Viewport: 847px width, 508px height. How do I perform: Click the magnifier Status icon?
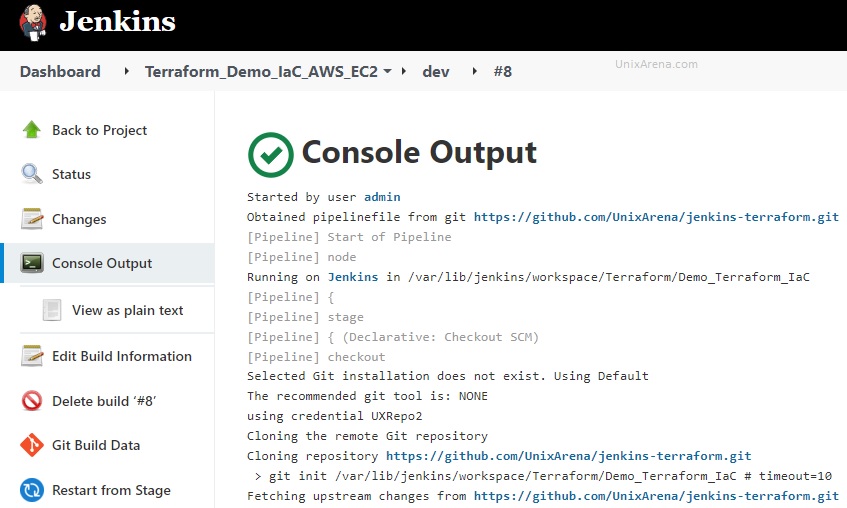32,173
